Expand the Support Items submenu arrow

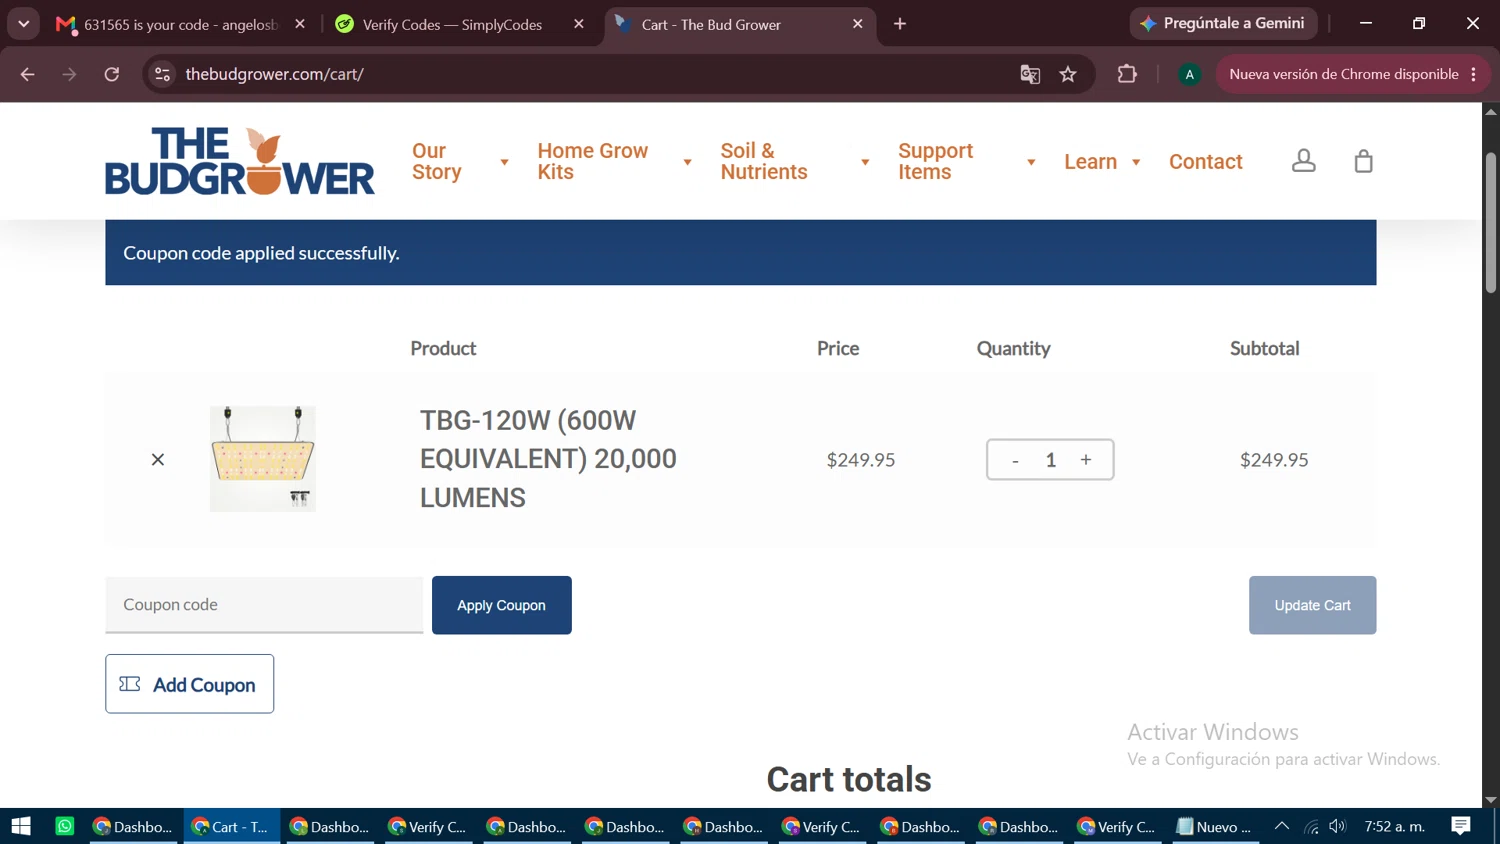1031,162
